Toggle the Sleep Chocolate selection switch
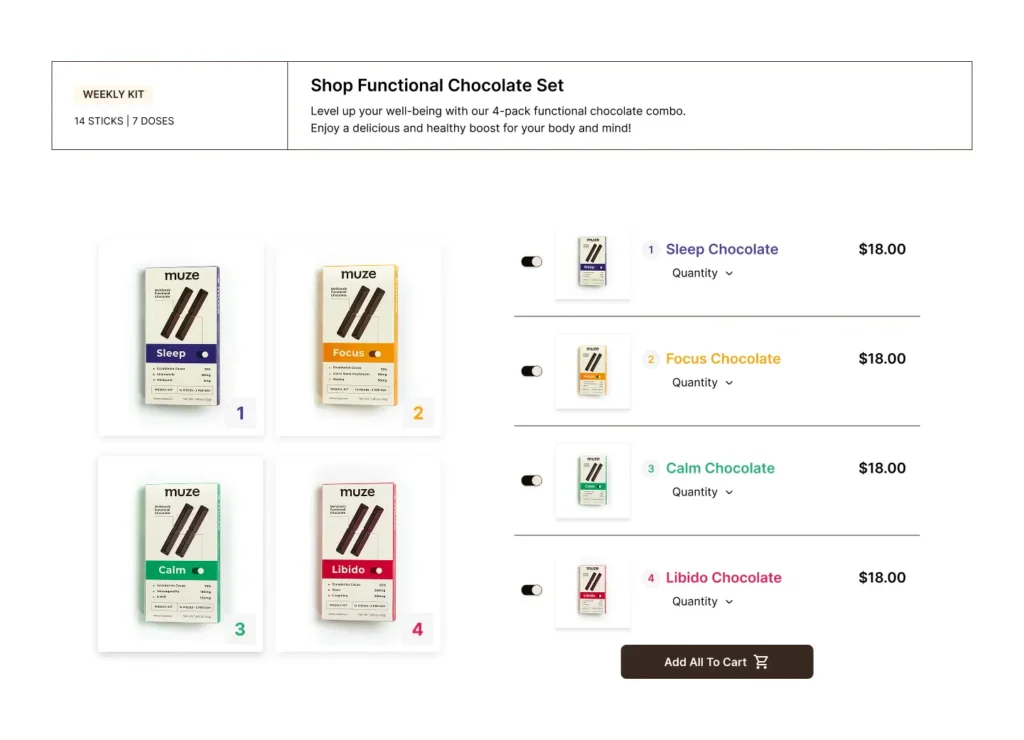1024x740 pixels. pos(531,262)
